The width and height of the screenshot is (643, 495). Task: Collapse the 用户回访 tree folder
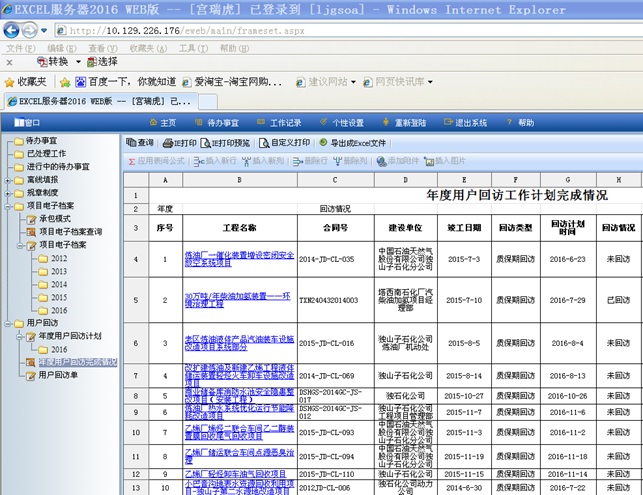[x=8, y=324]
